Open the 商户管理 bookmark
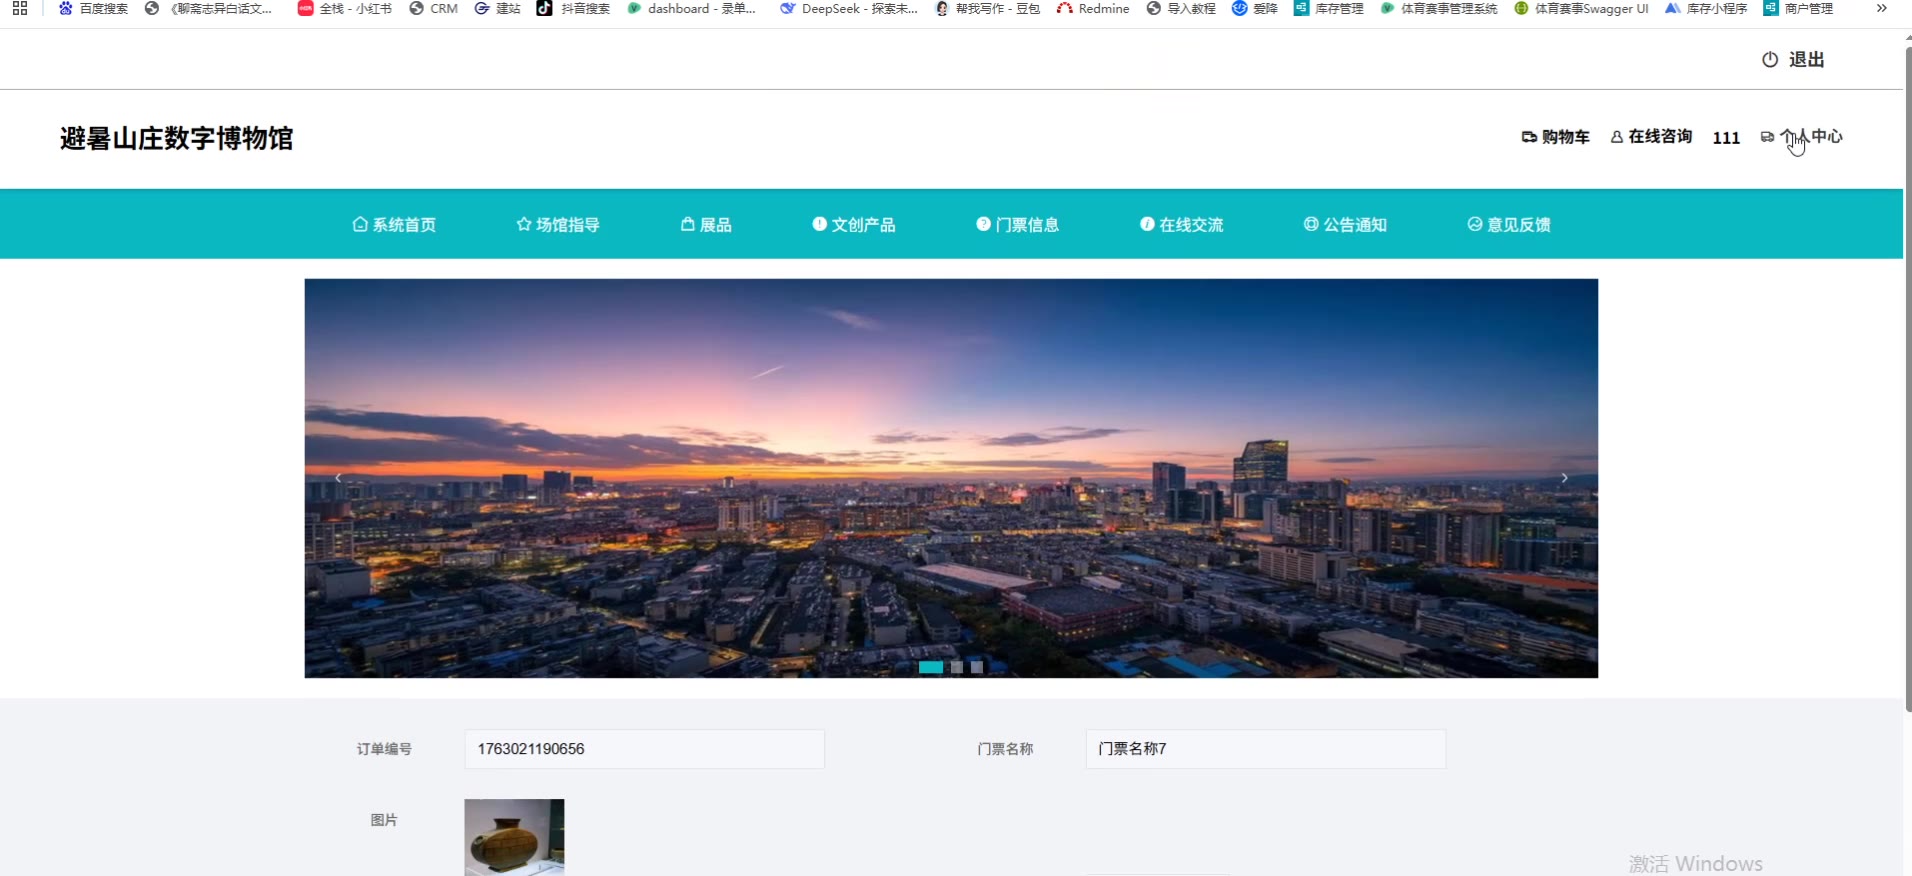Image resolution: width=1912 pixels, height=876 pixels. [x=1798, y=8]
